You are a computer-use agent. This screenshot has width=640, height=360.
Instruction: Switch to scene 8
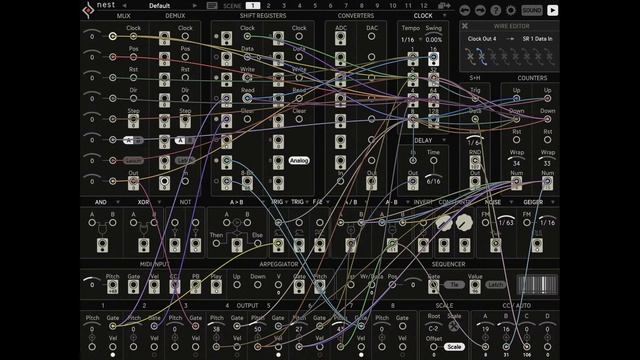coord(362,6)
